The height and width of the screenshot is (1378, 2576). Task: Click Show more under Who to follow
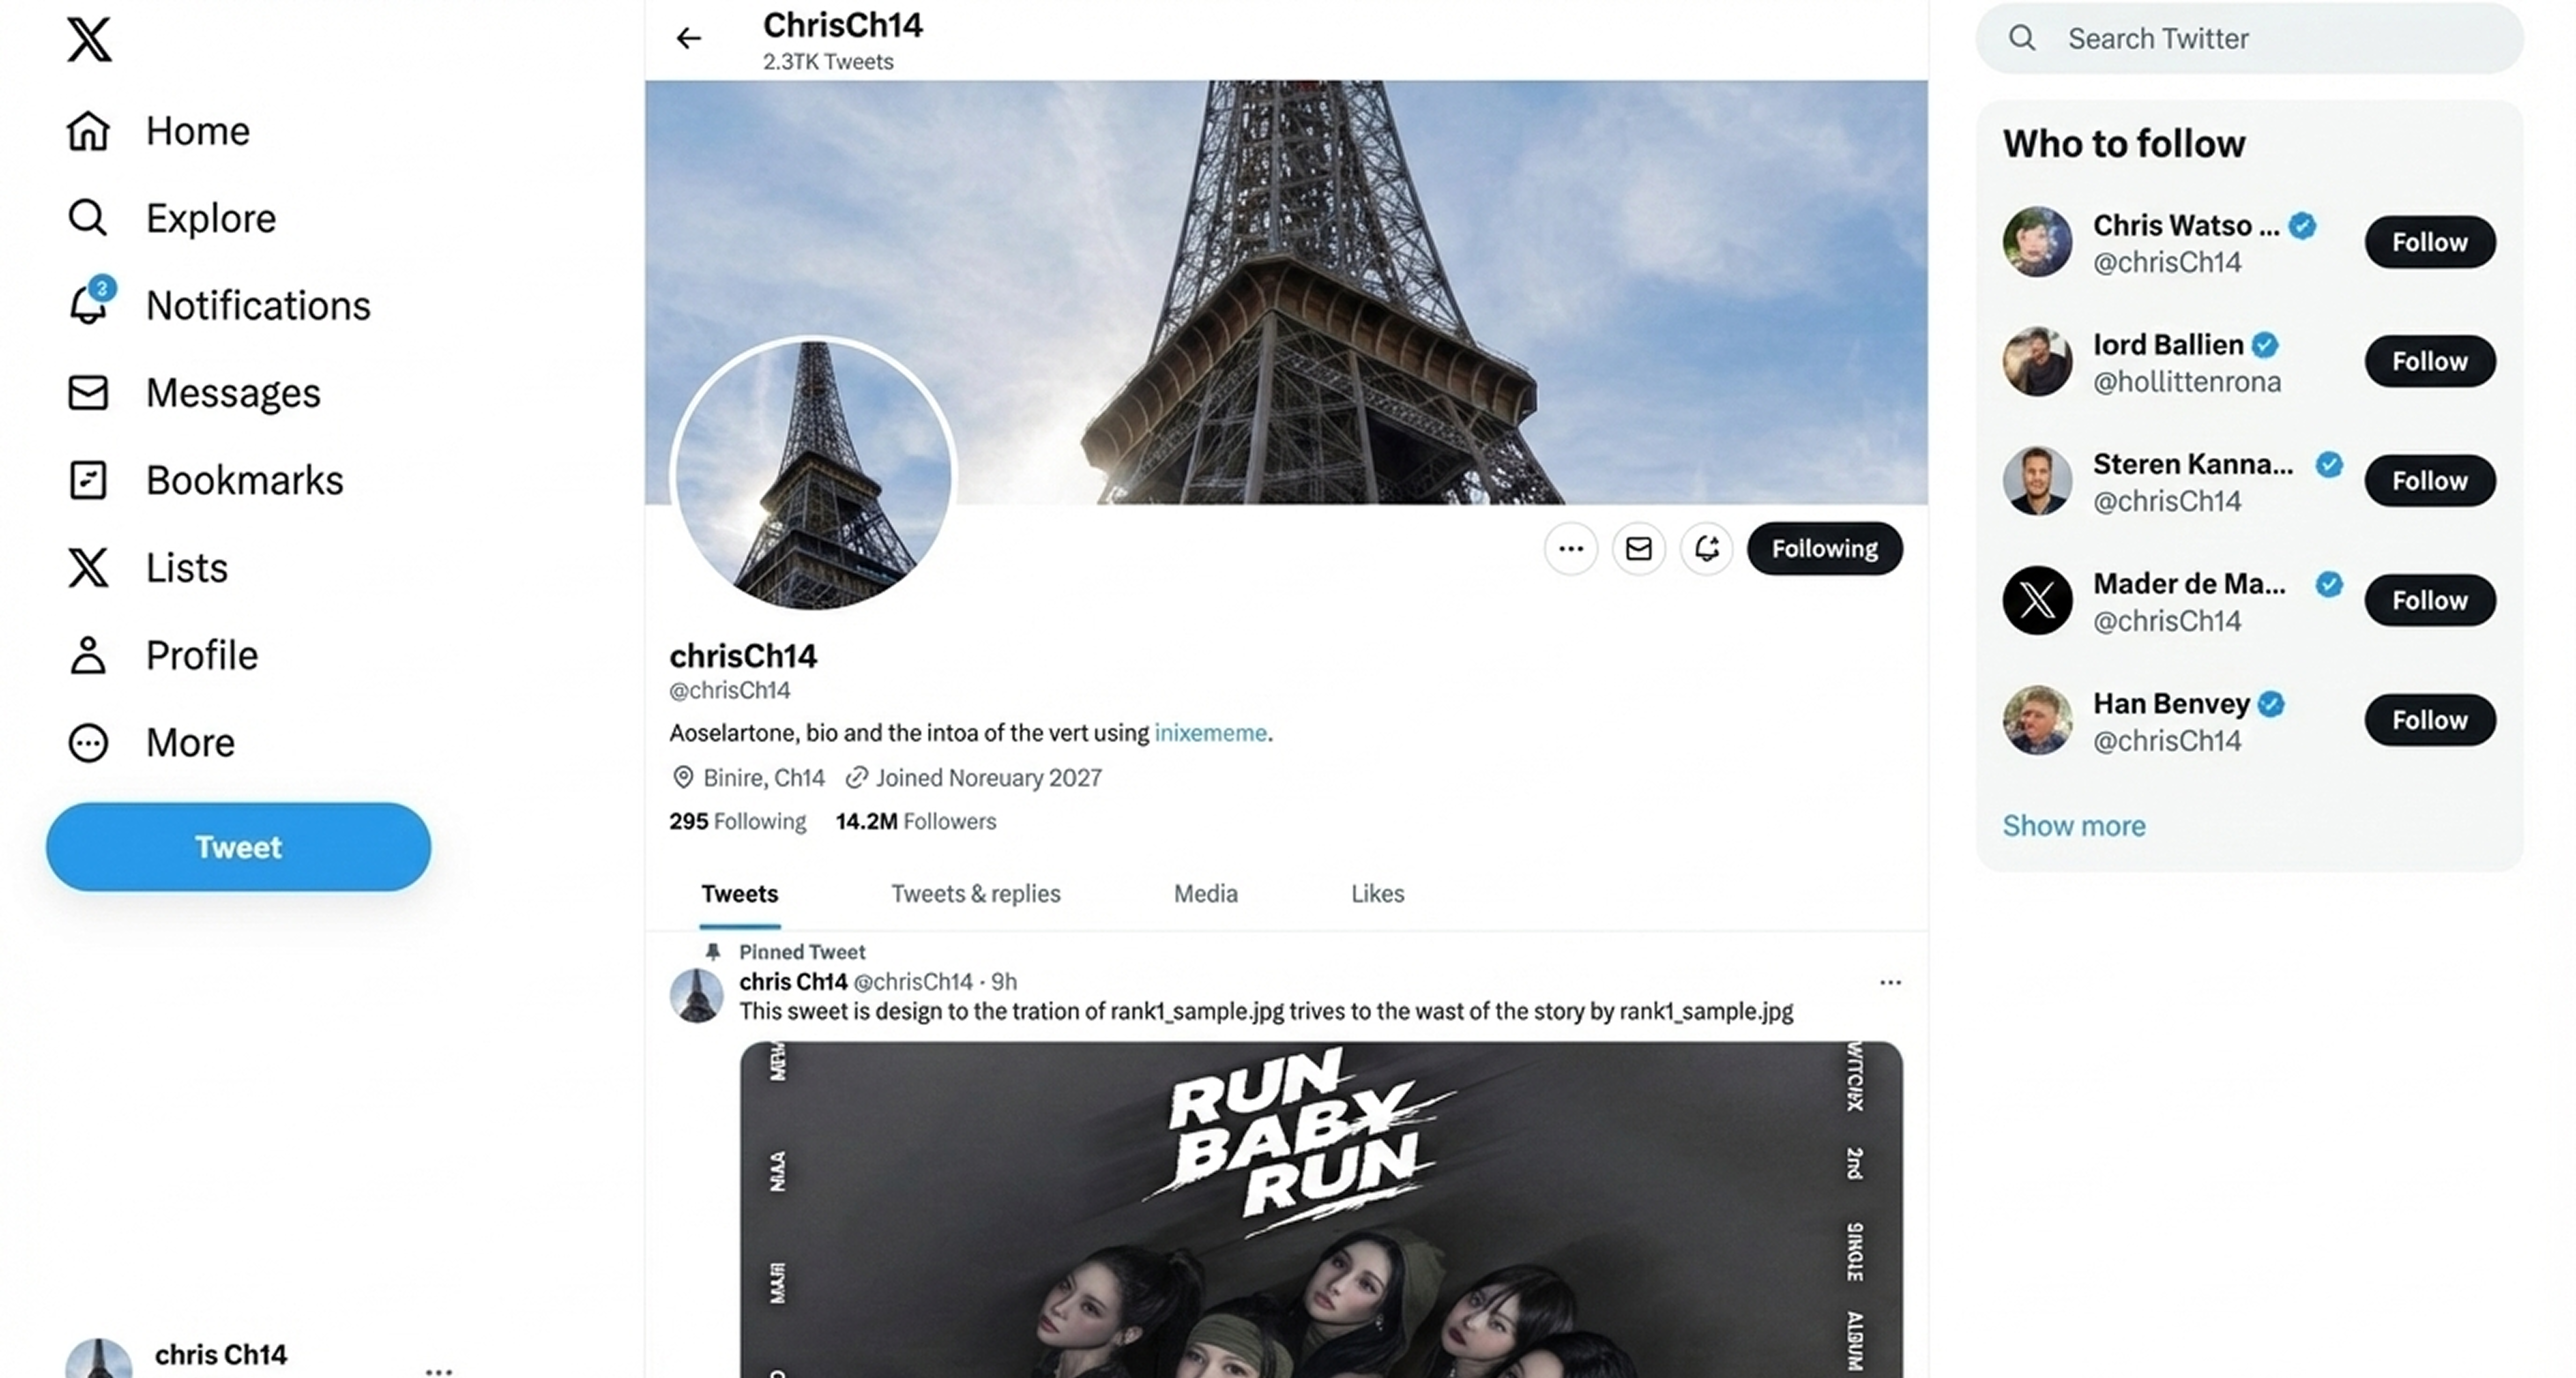[2073, 825]
